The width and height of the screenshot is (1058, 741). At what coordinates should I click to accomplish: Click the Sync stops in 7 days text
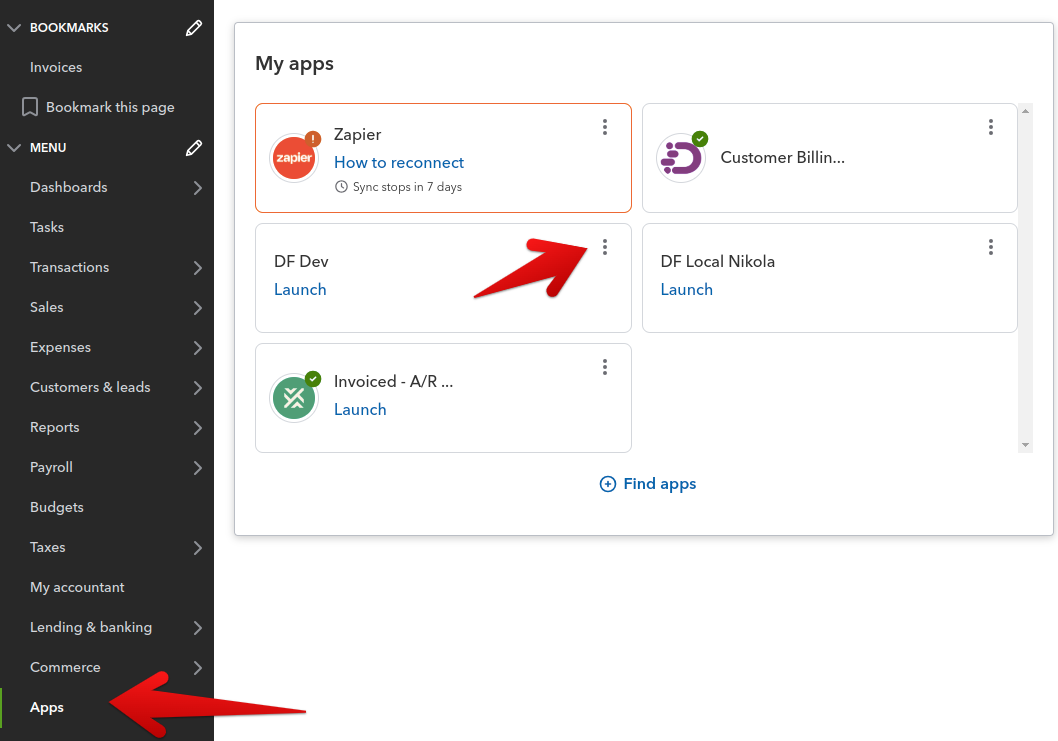(407, 187)
